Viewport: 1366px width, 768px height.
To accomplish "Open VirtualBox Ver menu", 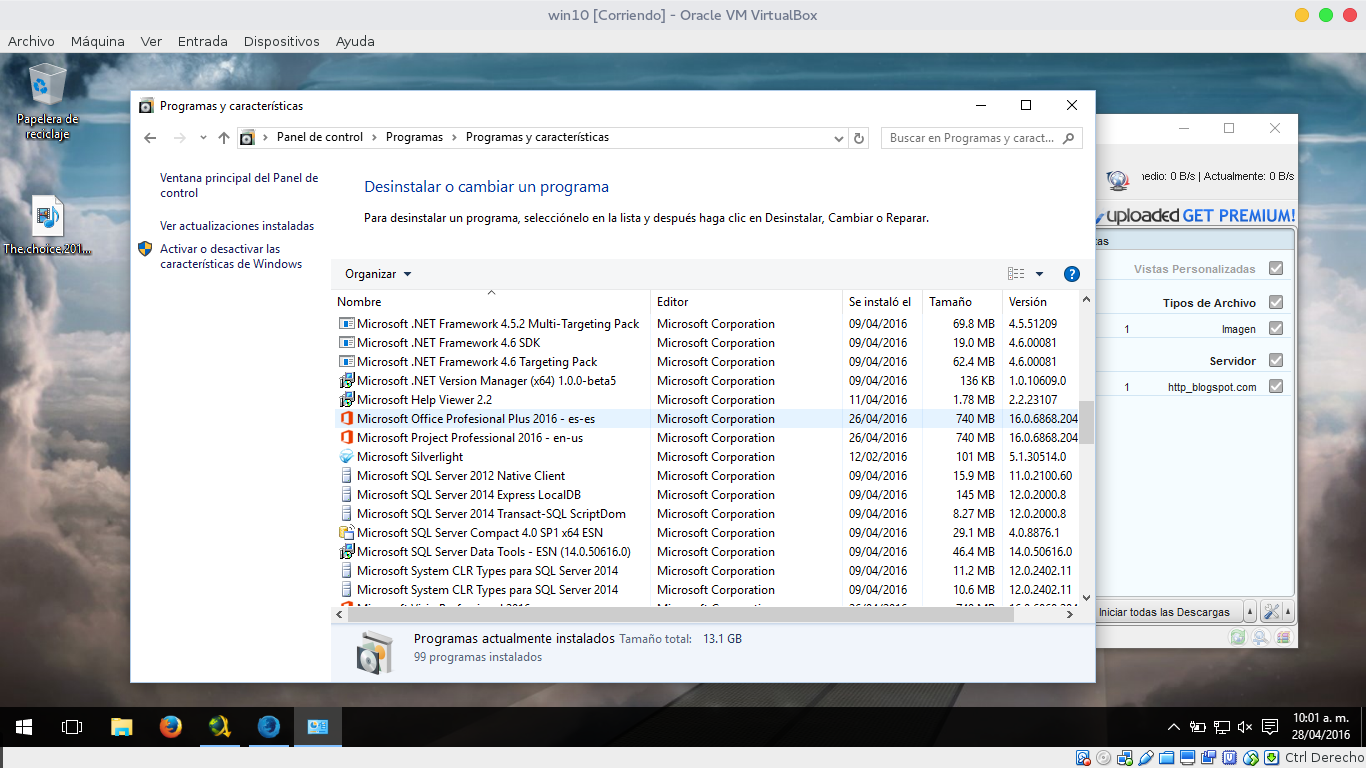I will [x=151, y=41].
